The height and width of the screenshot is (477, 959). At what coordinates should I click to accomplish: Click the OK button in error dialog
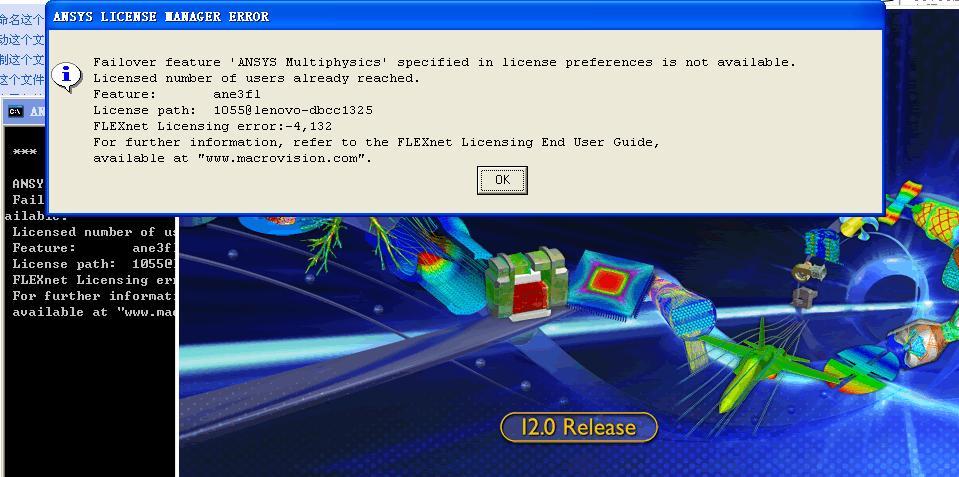[502, 180]
